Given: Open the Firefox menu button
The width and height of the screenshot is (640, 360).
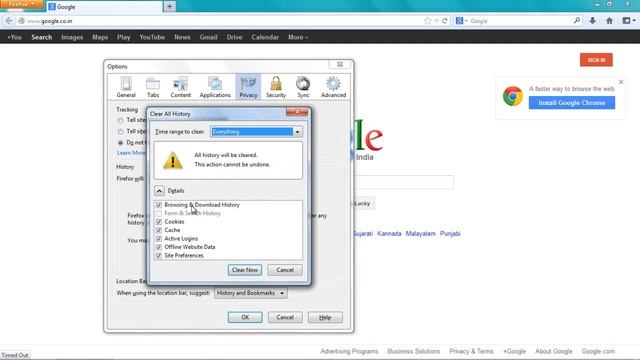Looking at the screenshot, I should (21, 4).
